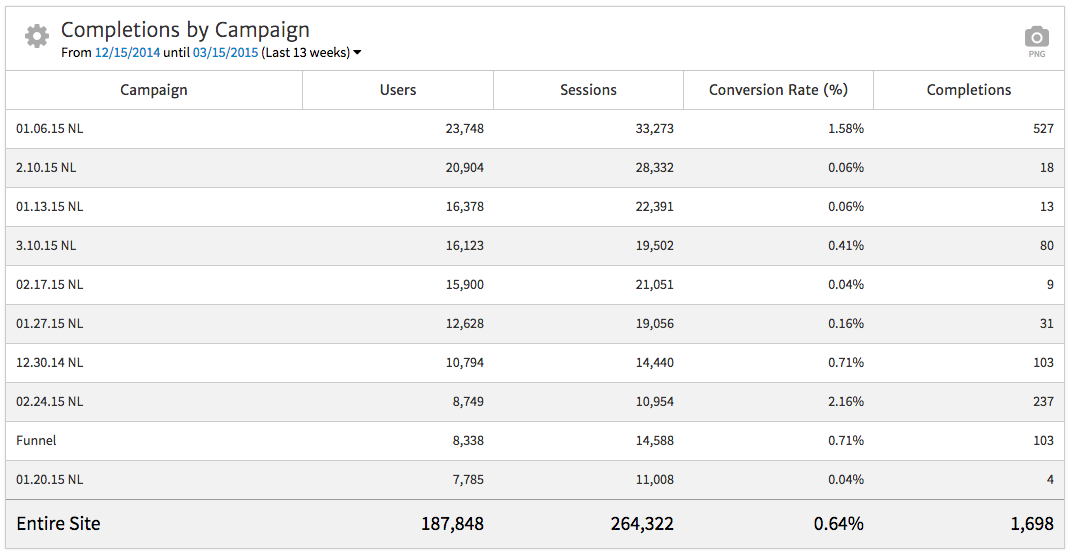Sort by the Users column header

pos(397,90)
